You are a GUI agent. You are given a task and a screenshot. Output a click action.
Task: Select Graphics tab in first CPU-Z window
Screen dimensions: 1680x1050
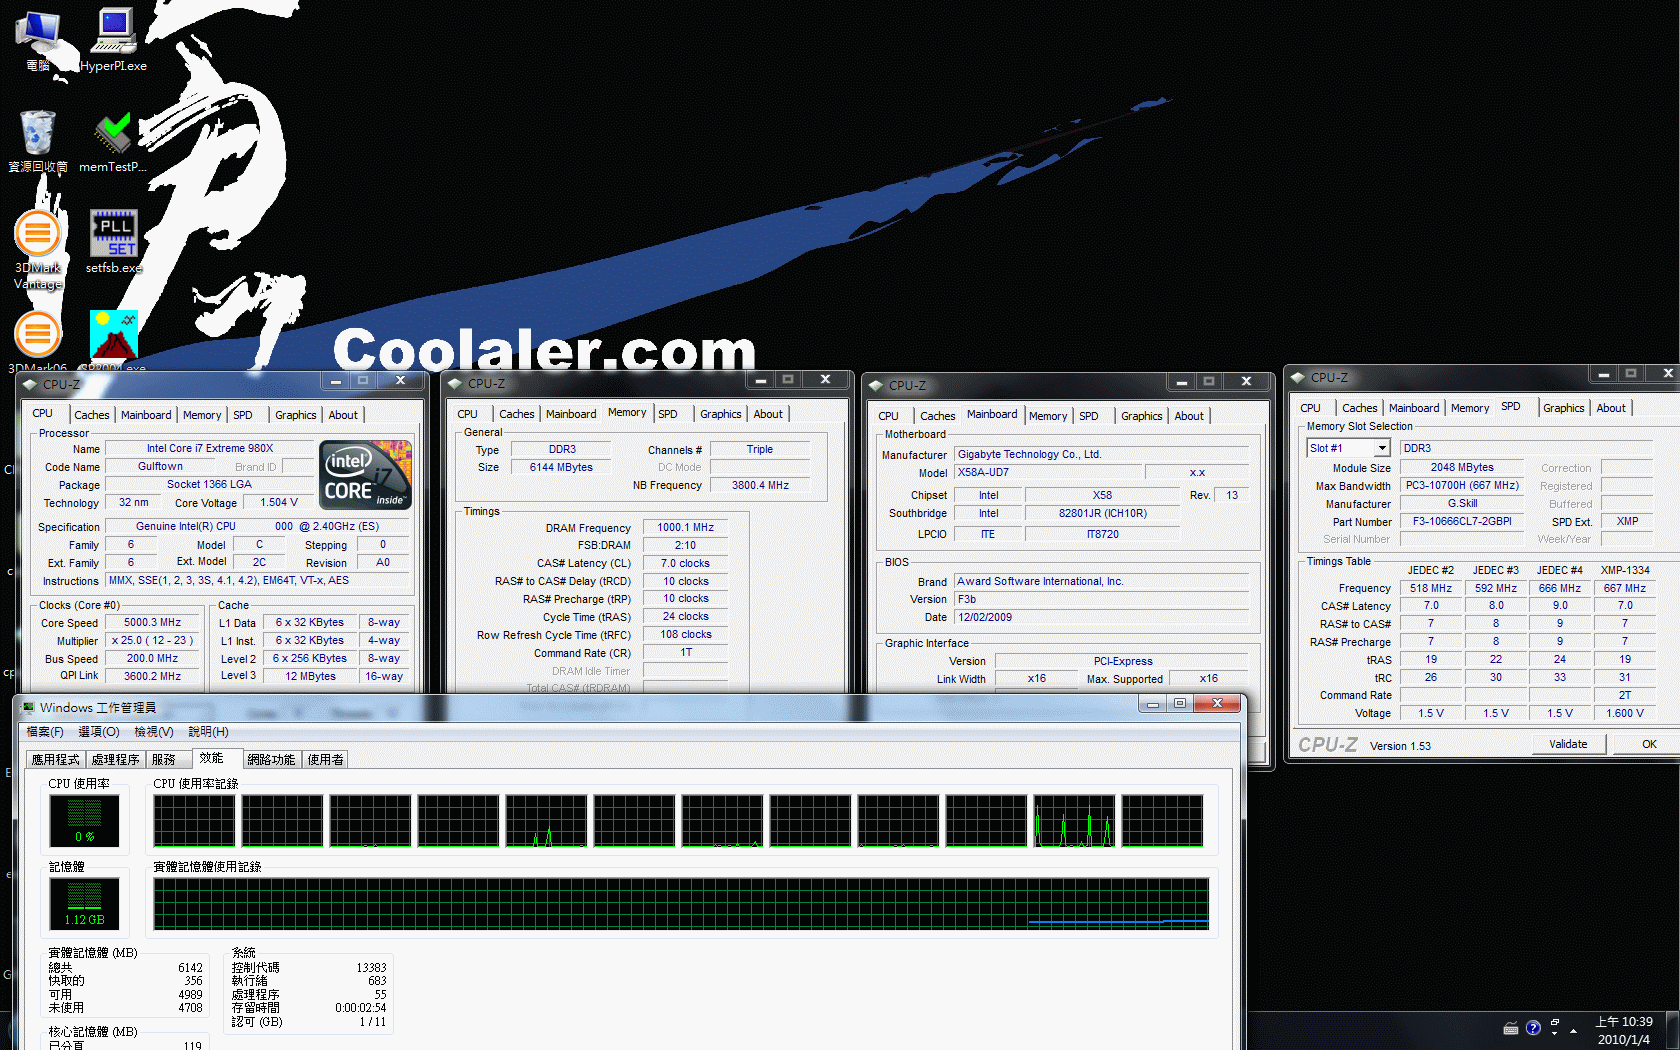point(295,415)
